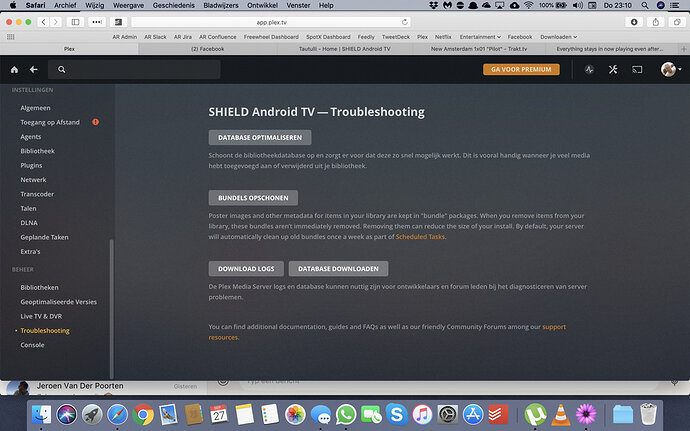Image resolution: width=690 pixels, height=431 pixels.
Task: Open Skype from the dock
Action: [397, 415]
